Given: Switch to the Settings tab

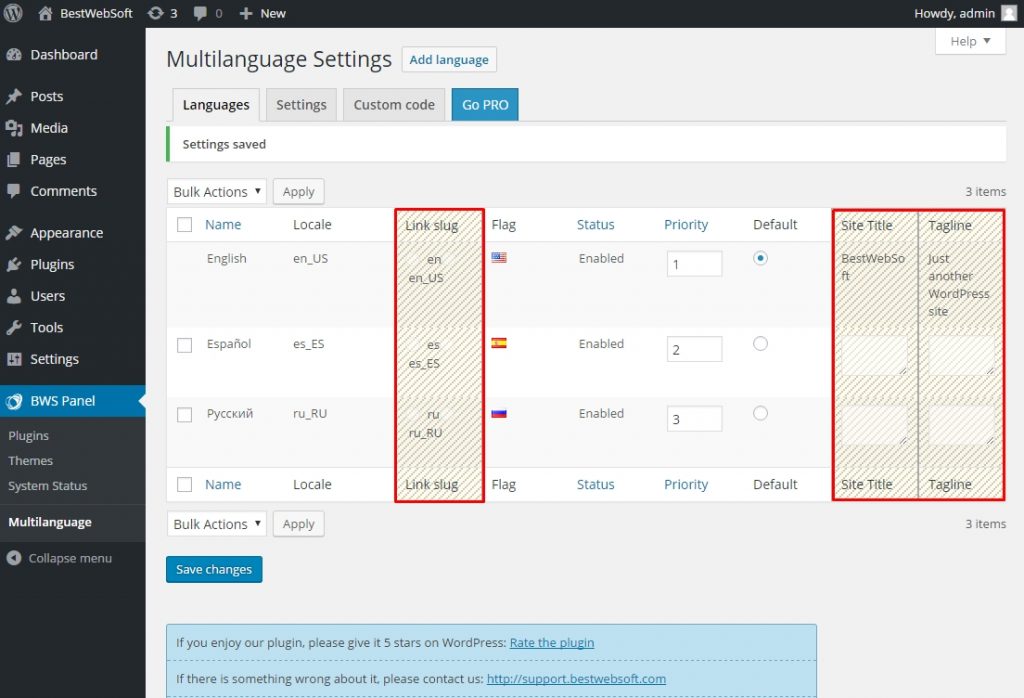Looking at the screenshot, I should (x=301, y=104).
